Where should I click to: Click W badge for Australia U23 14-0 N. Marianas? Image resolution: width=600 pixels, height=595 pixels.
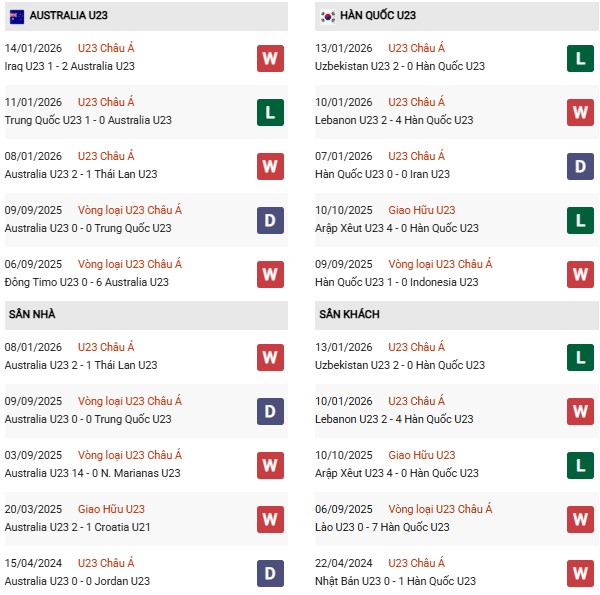[x=270, y=465]
